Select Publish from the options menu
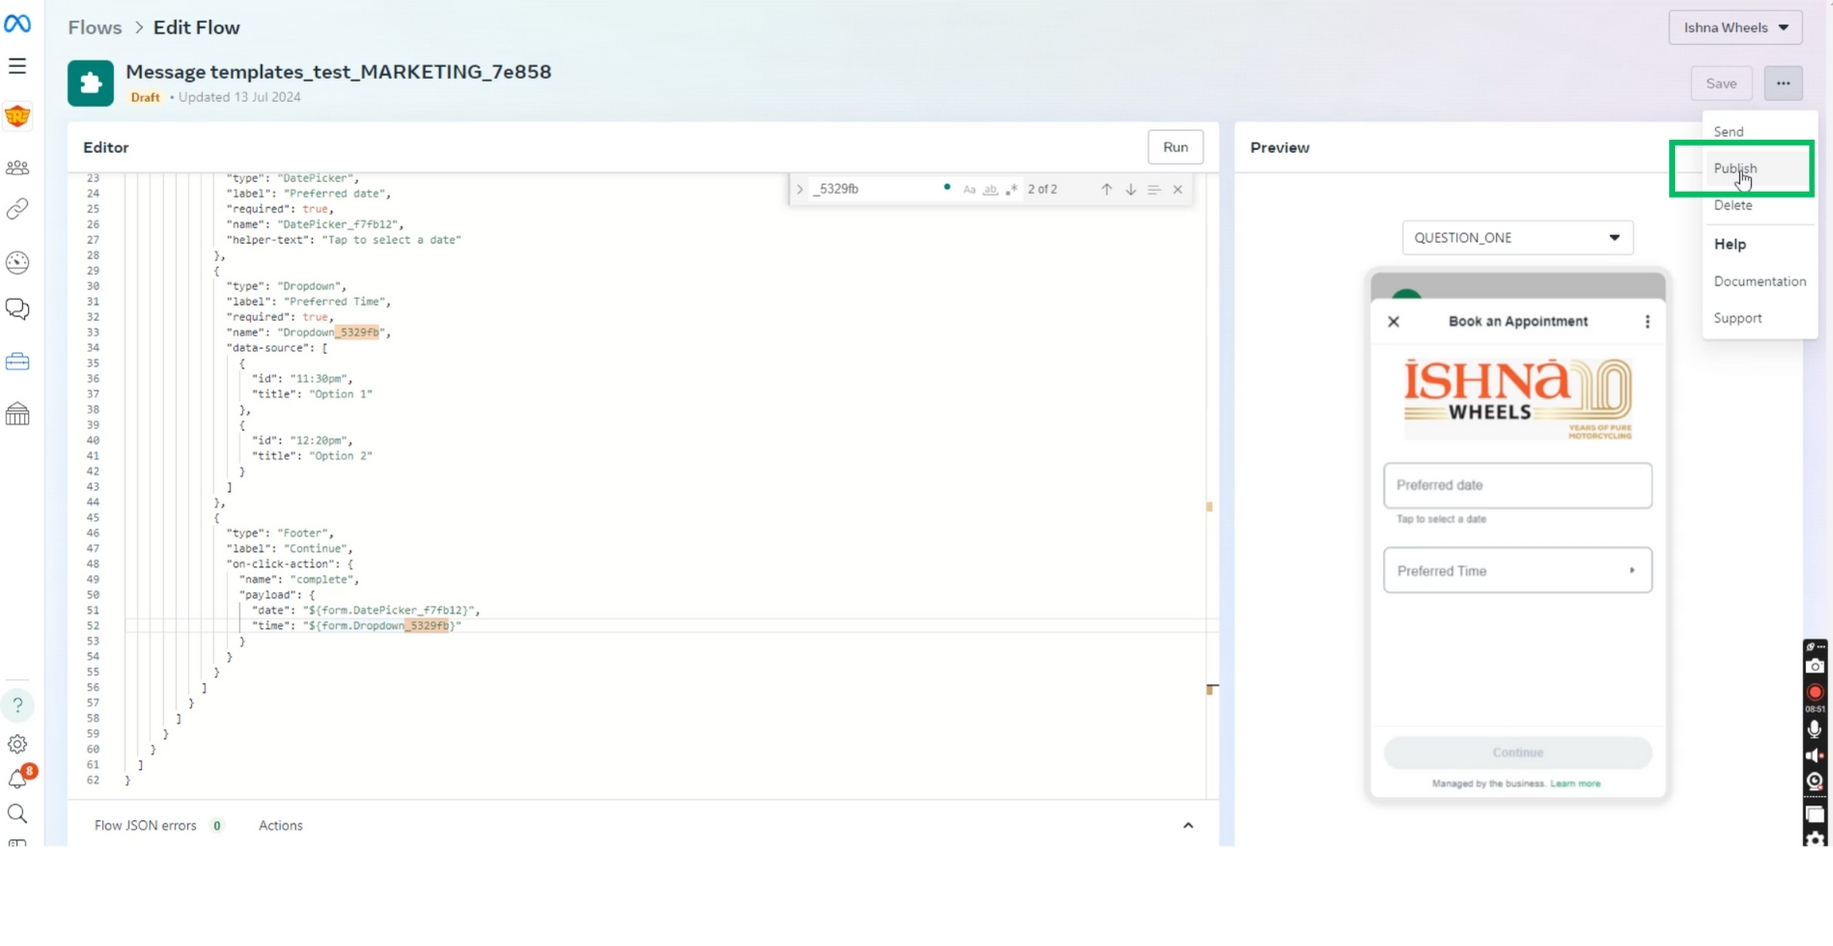Viewport: 1833px width, 946px height. click(1735, 168)
